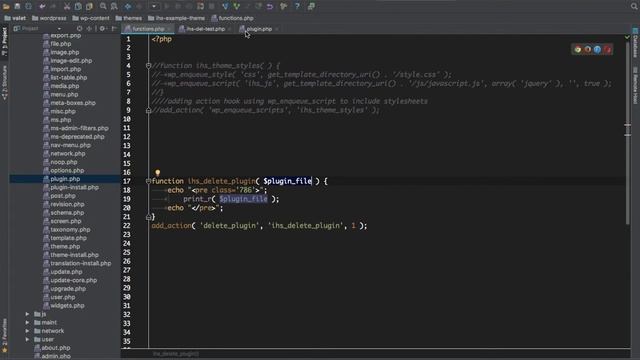Open the file in Chrome browser icon
This screenshot has height=360, width=640.
click(578, 49)
